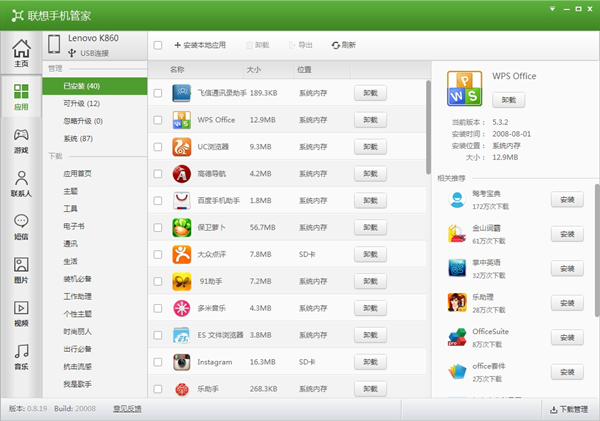Click 56.7MB size of 保卫萝卜

262,227
